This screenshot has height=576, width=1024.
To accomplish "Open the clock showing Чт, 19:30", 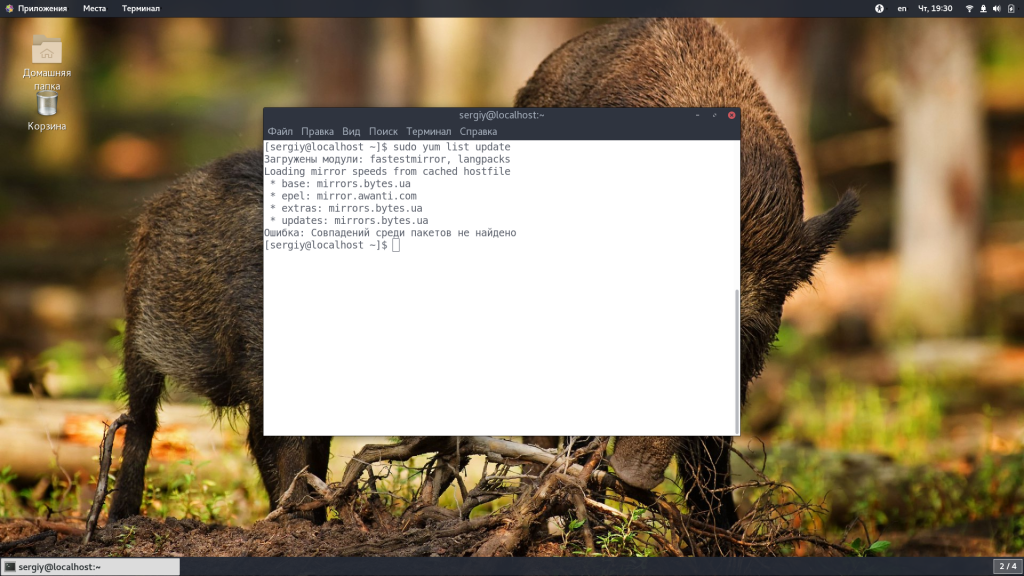I will point(935,8).
